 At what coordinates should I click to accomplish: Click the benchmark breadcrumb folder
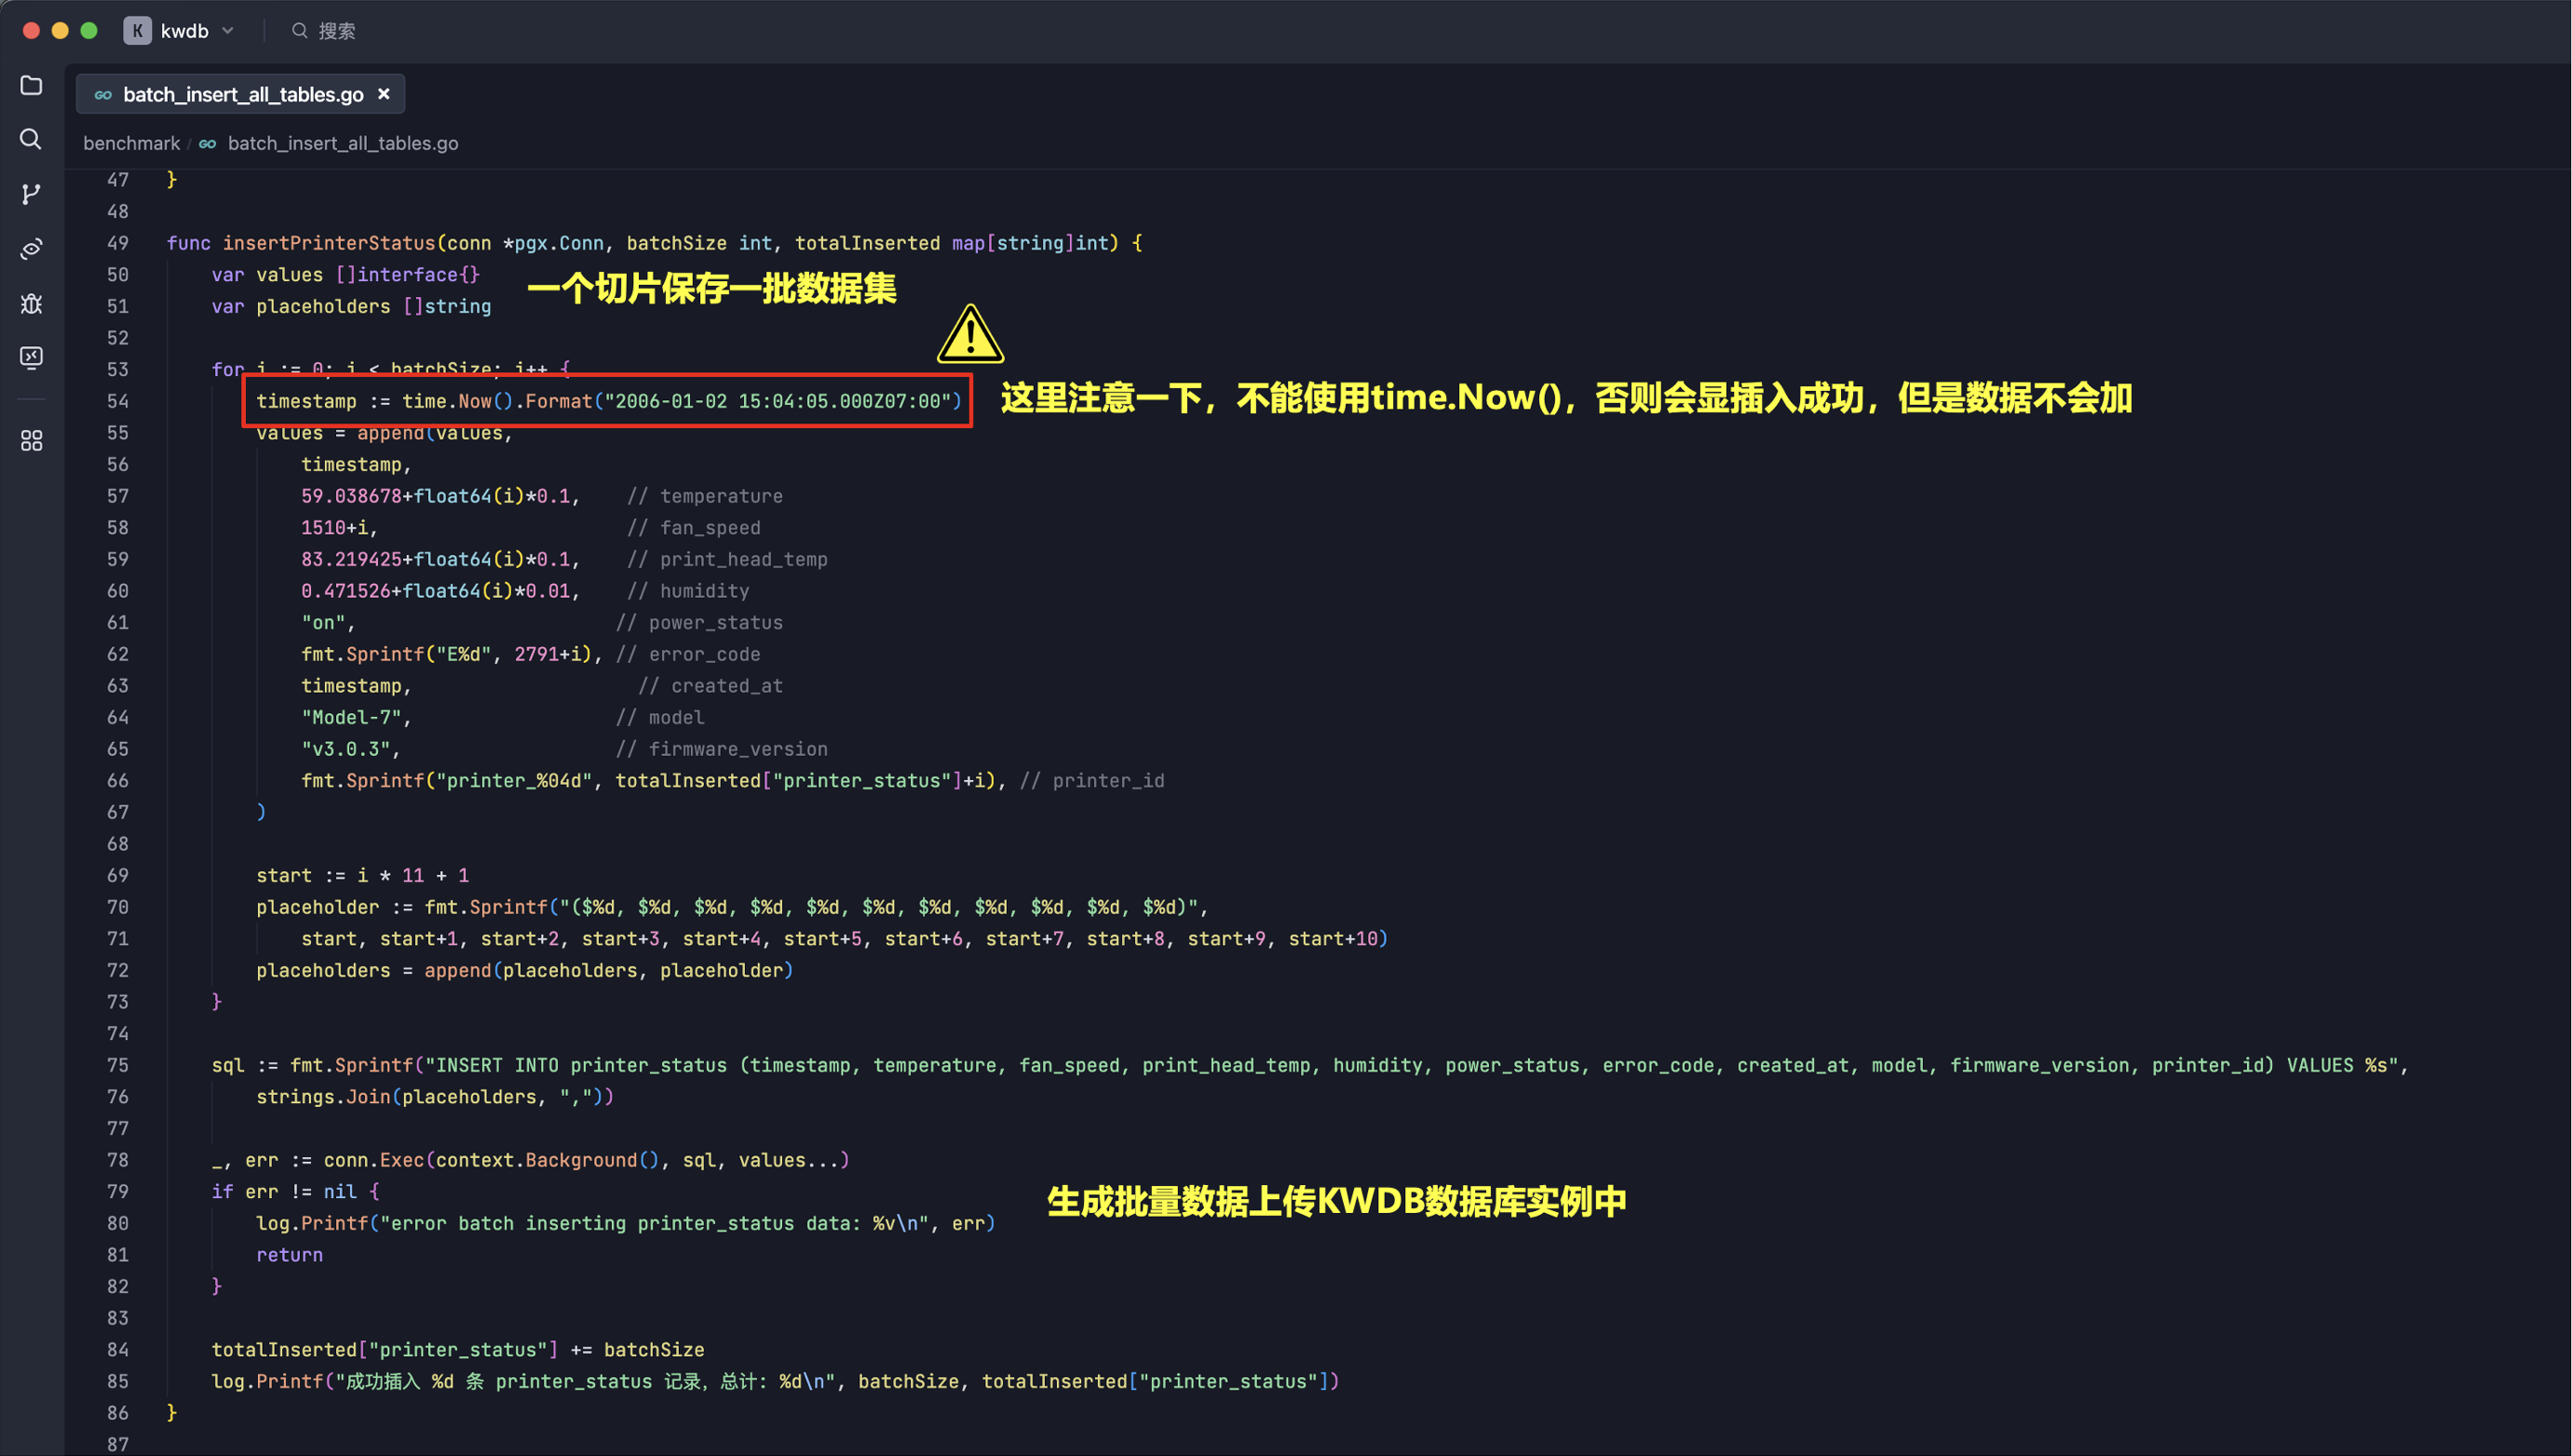click(x=131, y=143)
